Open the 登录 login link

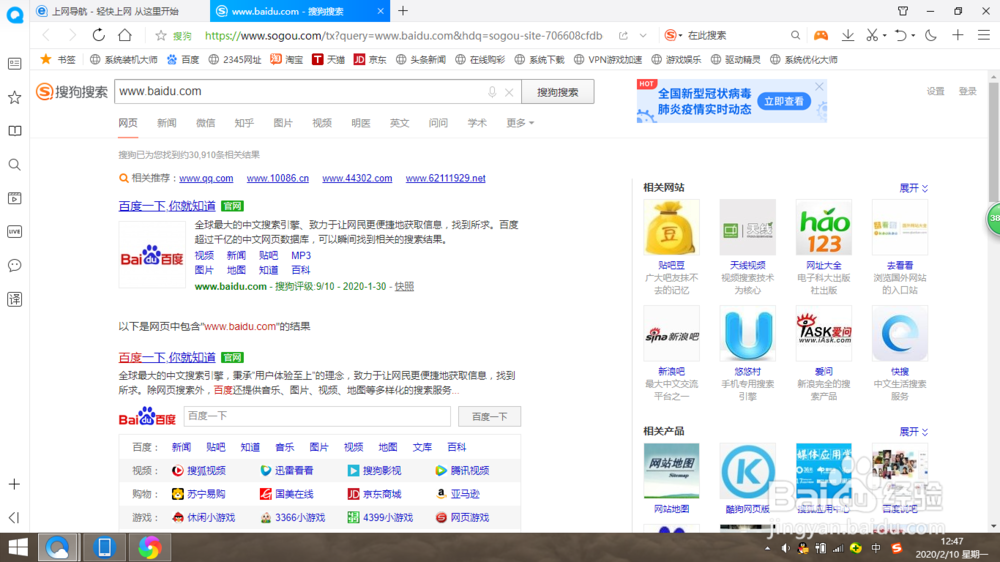[x=967, y=91]
